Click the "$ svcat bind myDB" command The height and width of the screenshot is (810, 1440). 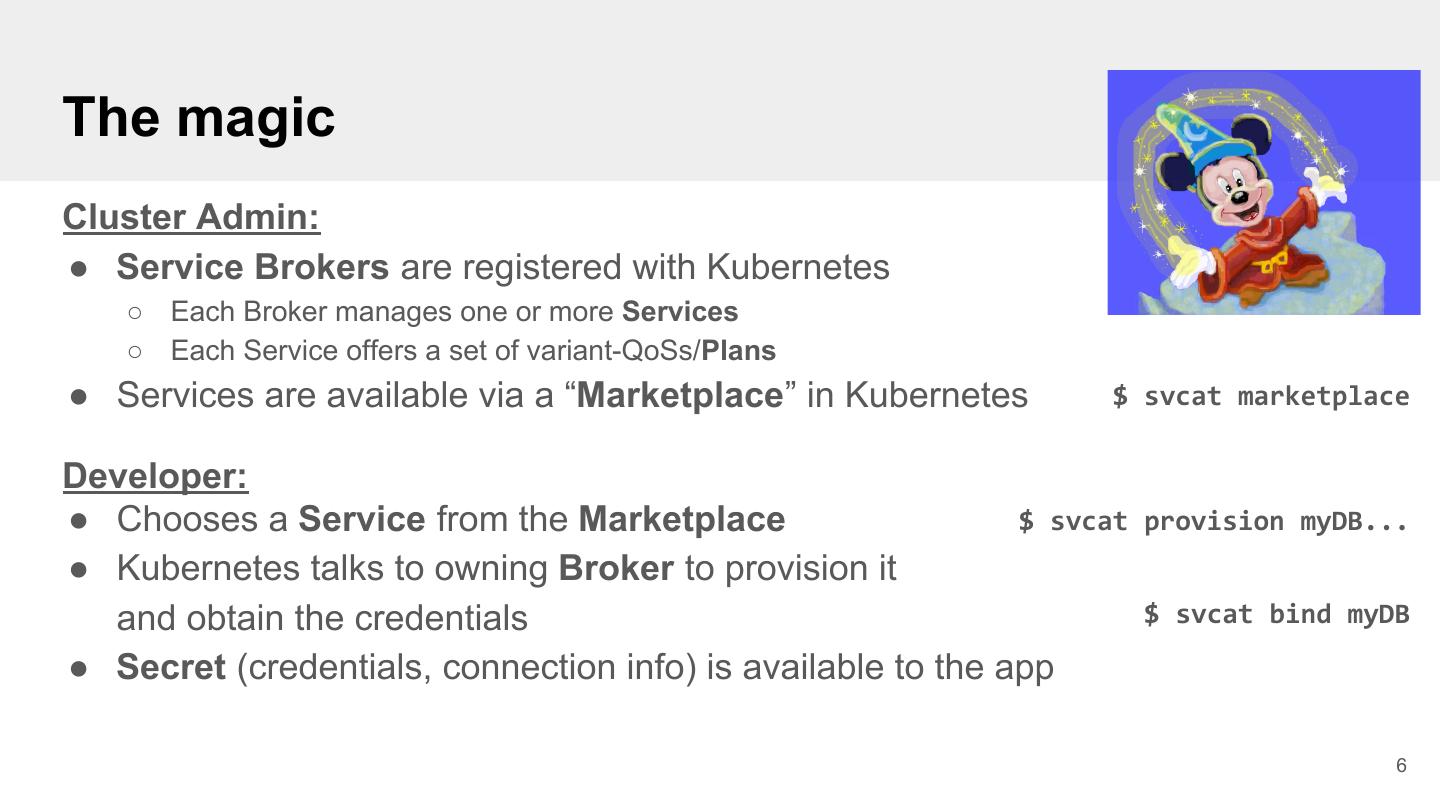coord(1276,614)
